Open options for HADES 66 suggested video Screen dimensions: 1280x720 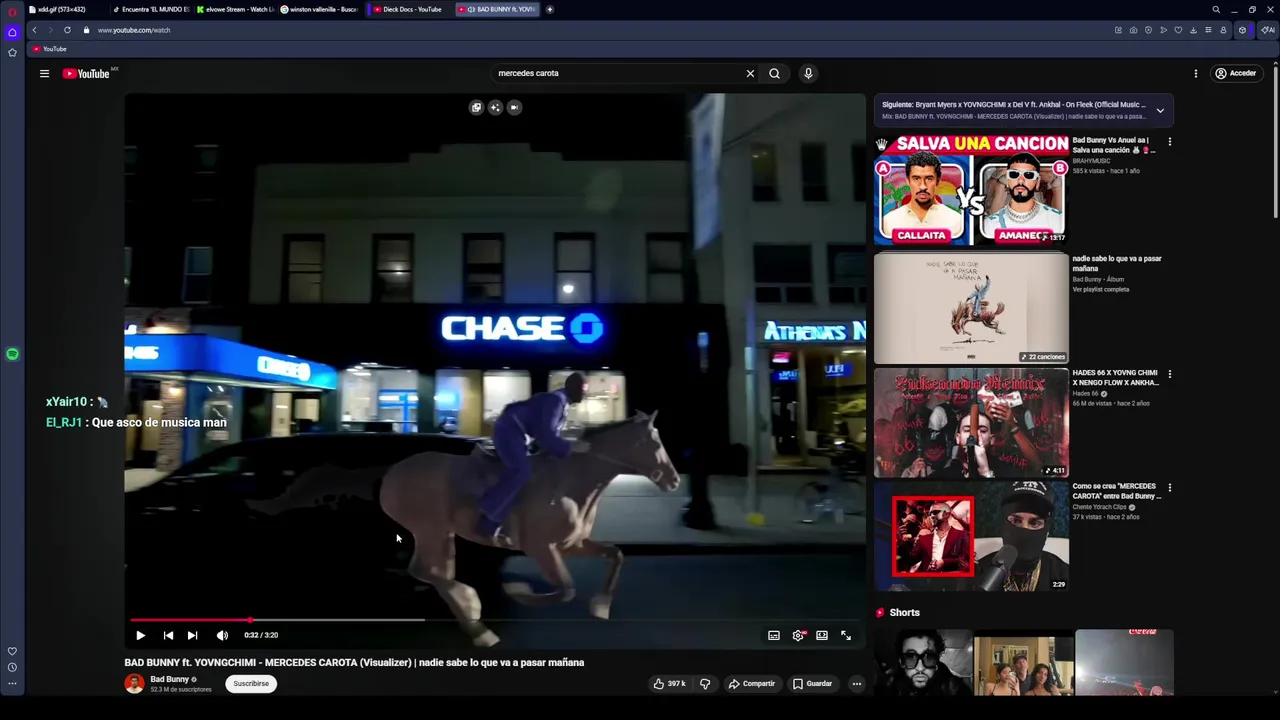coord(1169,374)
